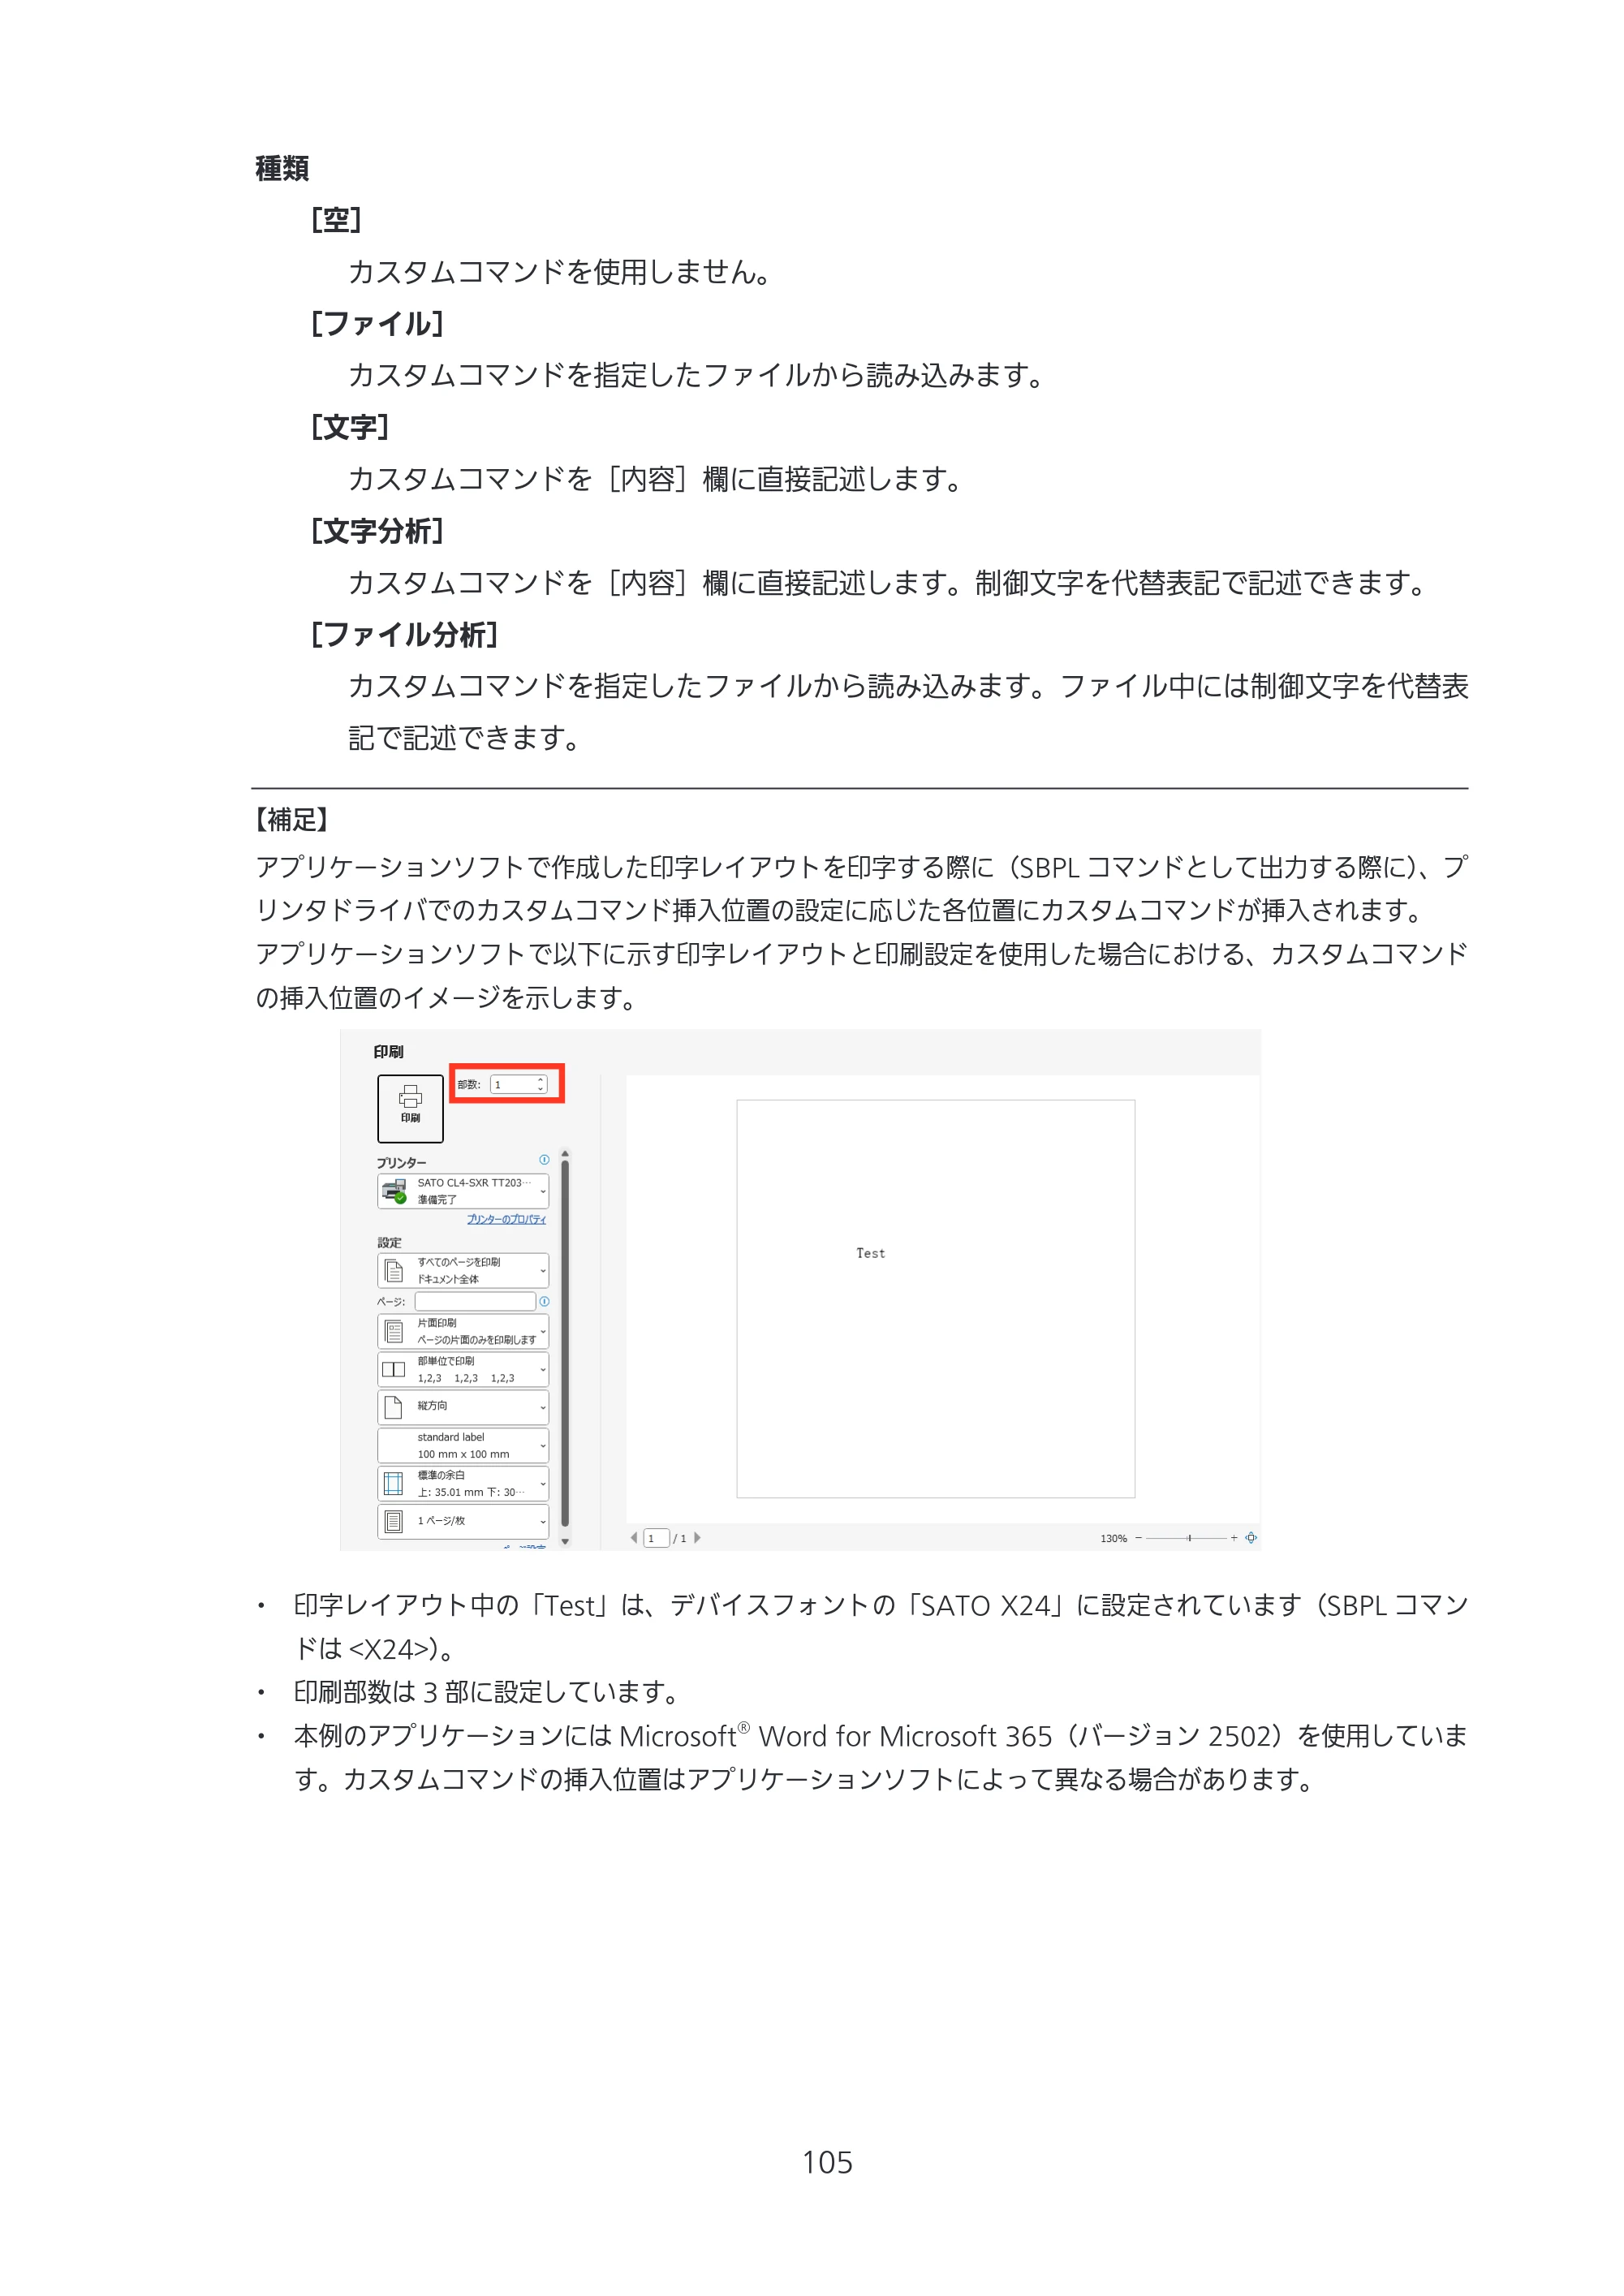Image resolution: width=1624 pixels, height=2296 pixels.
Task: Click the zoom out minus icon
Action: [x=1138, y=1538]
